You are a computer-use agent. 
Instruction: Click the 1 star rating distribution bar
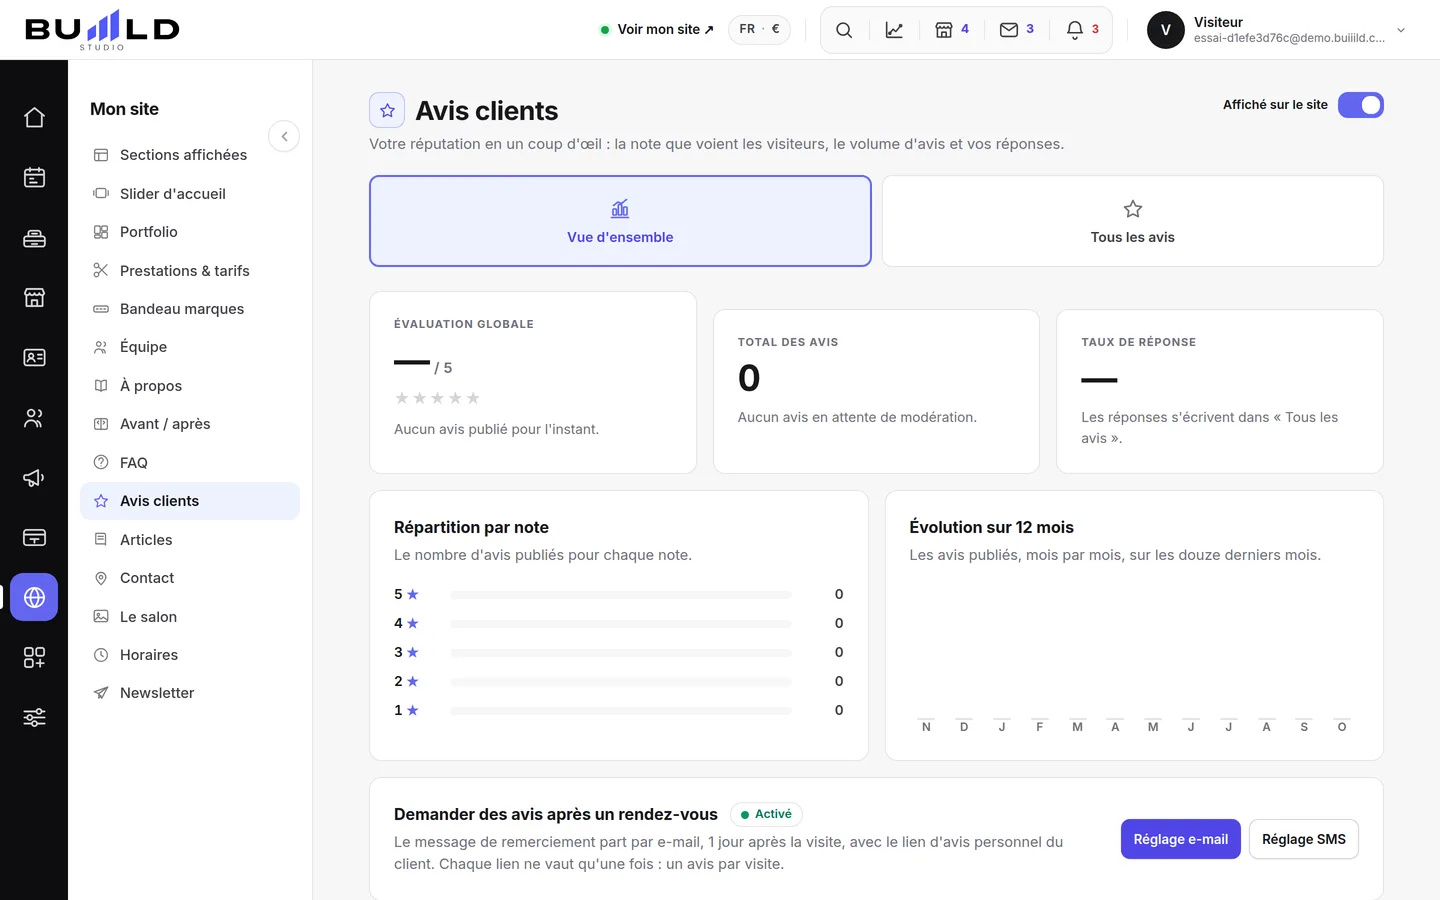620,710
